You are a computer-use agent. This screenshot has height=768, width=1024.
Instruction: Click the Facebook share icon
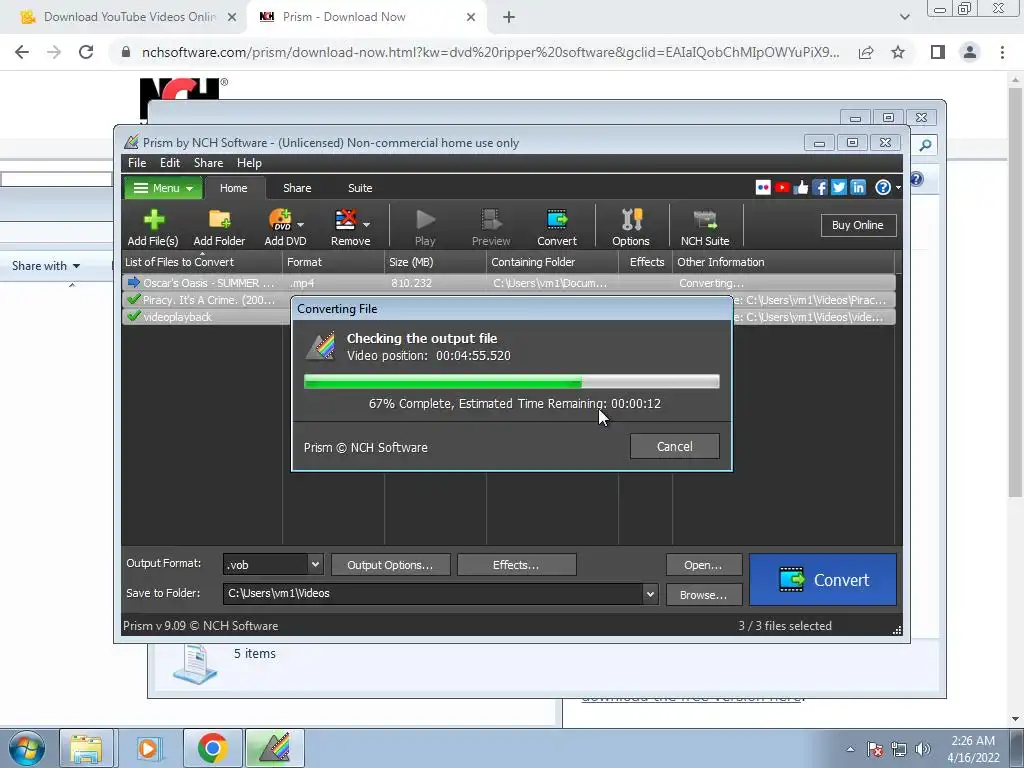point(820,188)
